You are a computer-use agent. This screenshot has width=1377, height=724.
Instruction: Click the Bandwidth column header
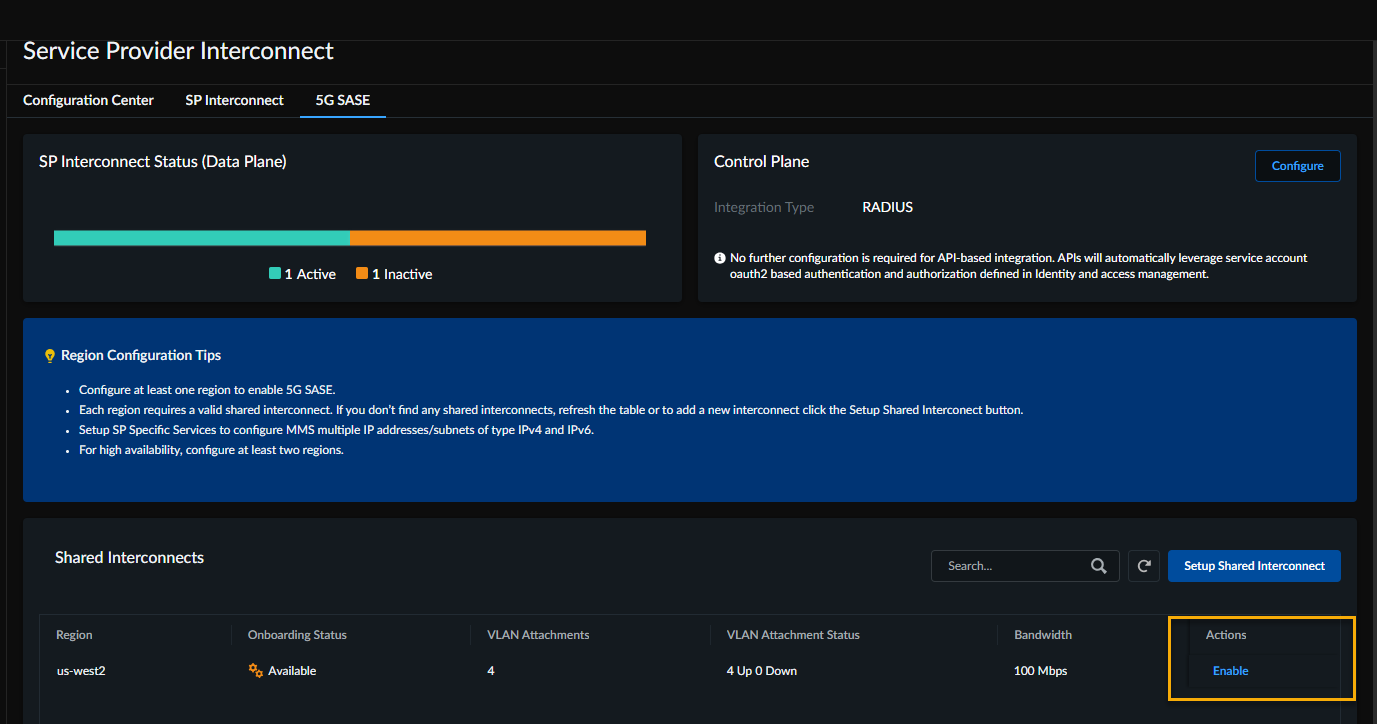coord(1042,635)
